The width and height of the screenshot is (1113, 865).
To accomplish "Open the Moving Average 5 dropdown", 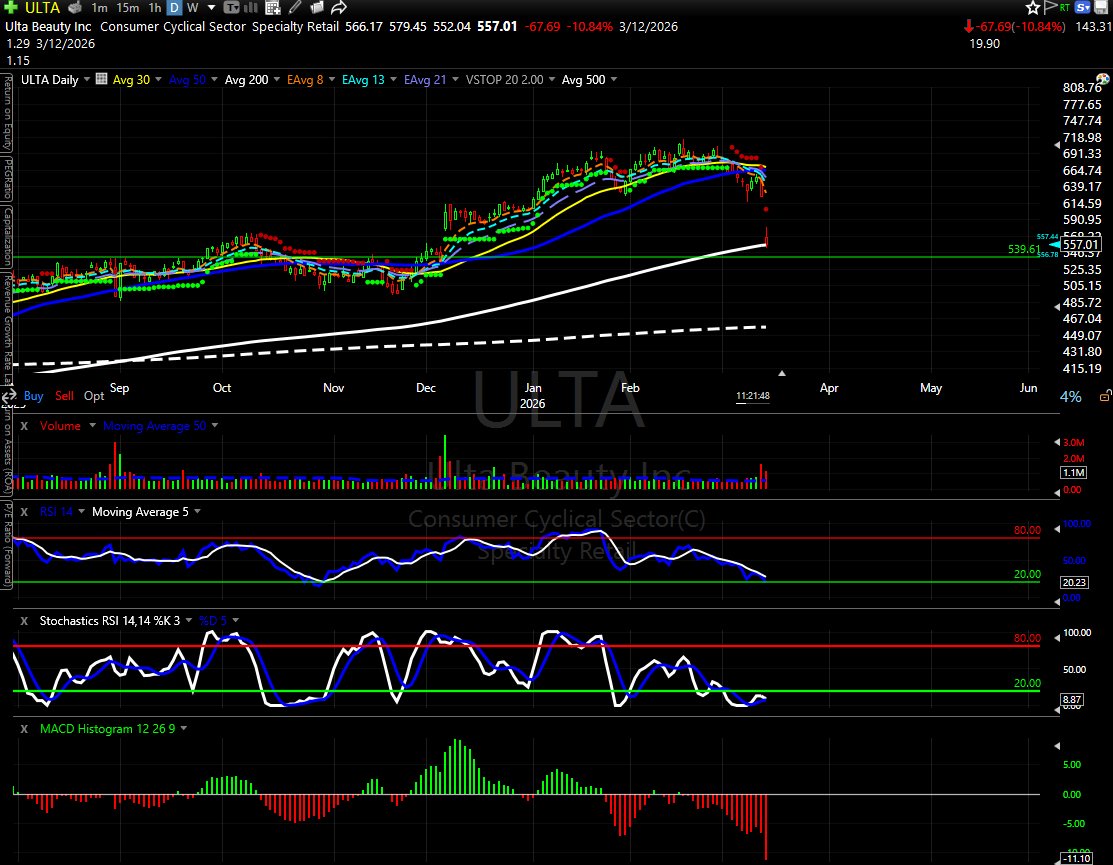I will click(197, 512).
